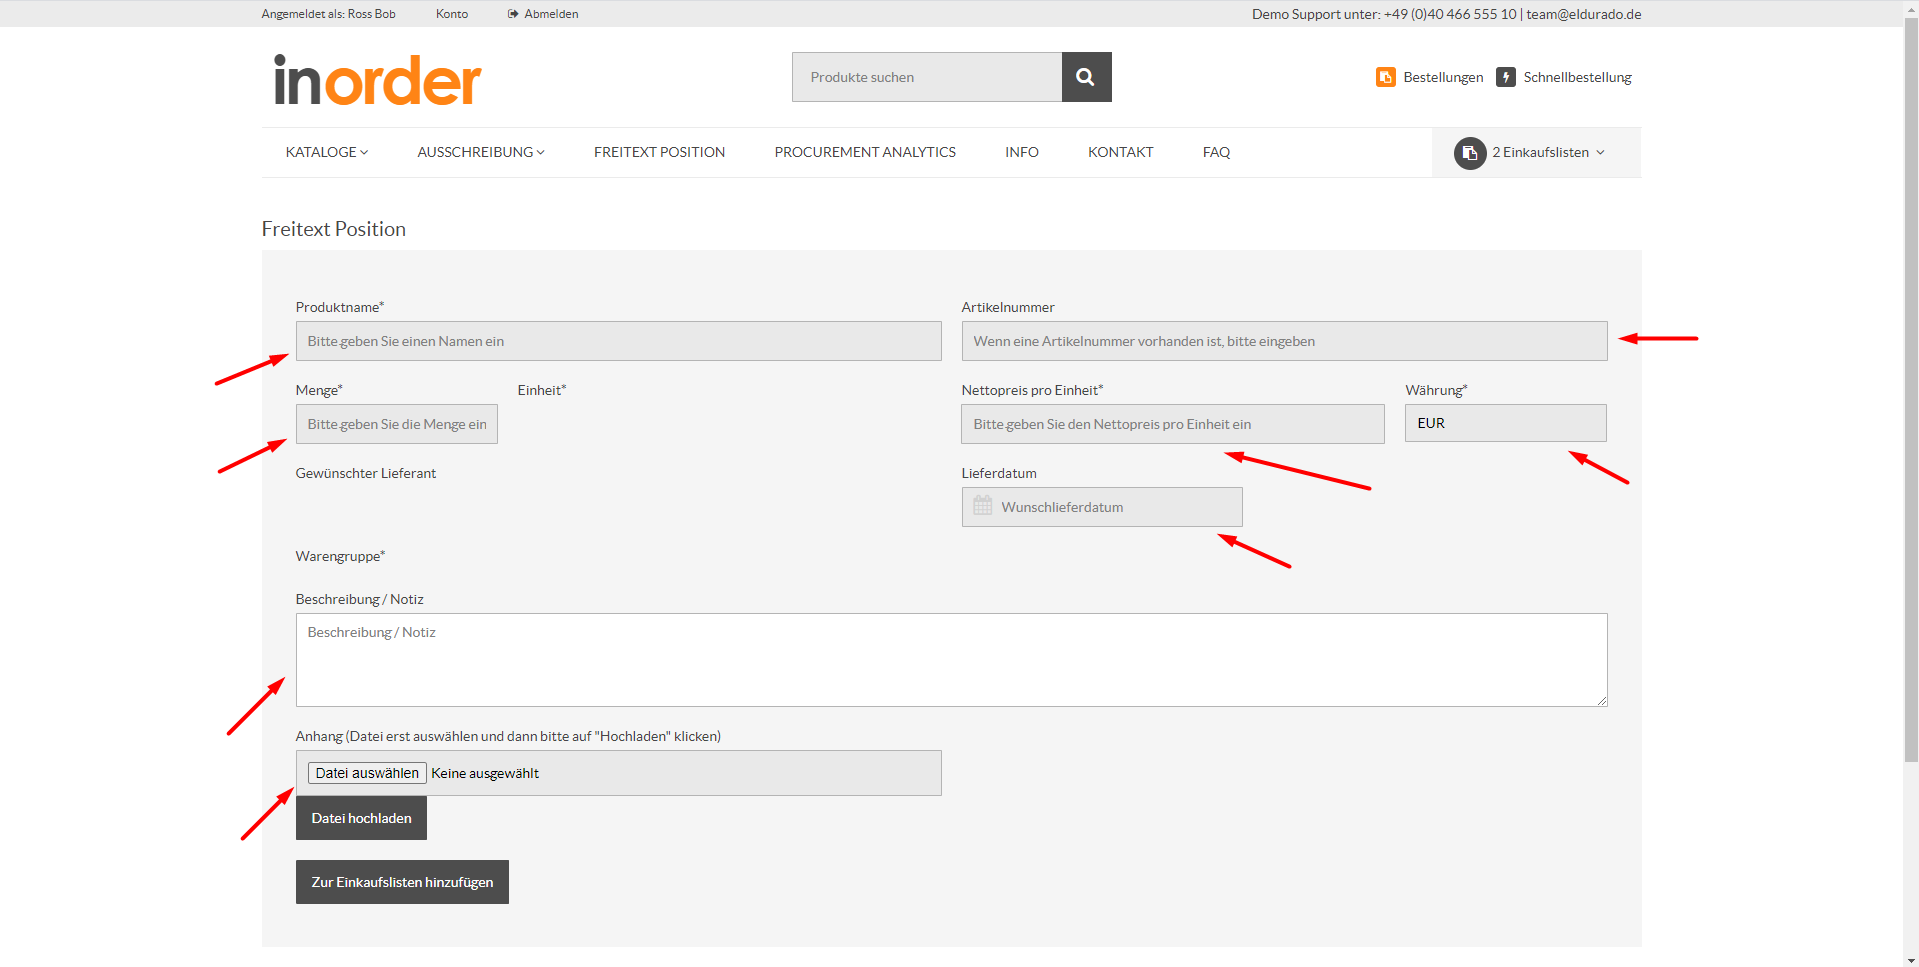Viewport: 1919px width, 967px height.
Task: Click the search magnifier icon
Action: (1086, 76)
